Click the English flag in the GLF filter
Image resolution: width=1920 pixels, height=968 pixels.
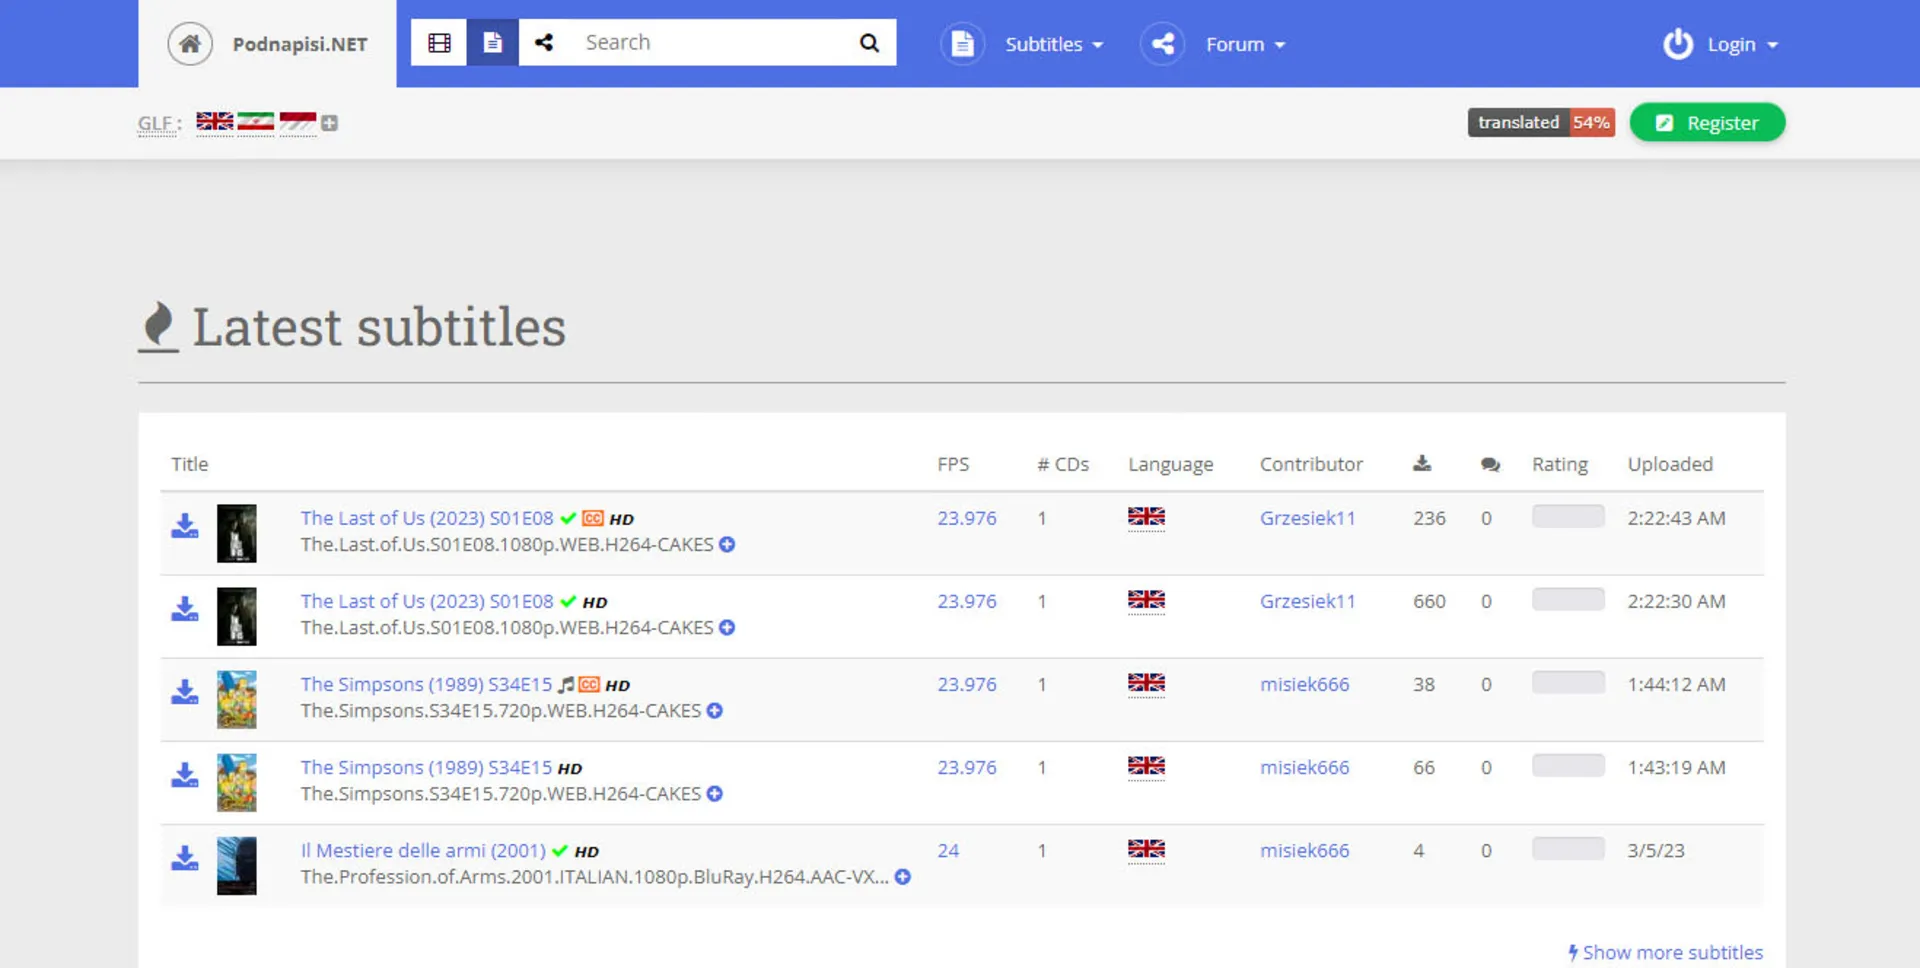click(x=214, y=121)
